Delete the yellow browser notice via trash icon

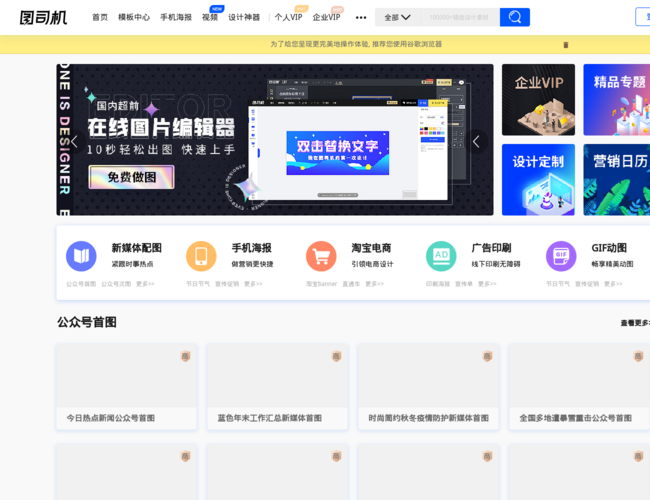565,45
